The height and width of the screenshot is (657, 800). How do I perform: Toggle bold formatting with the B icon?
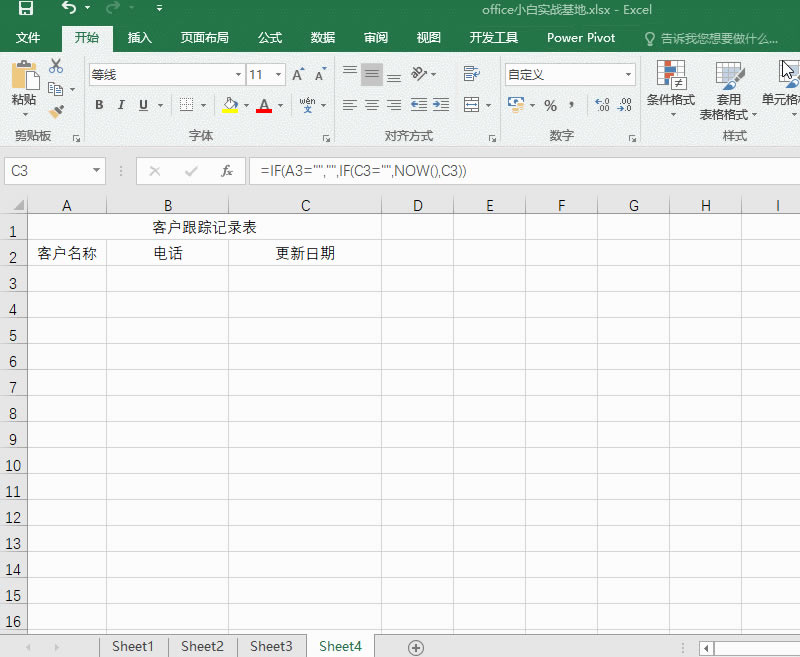(98, 104)
